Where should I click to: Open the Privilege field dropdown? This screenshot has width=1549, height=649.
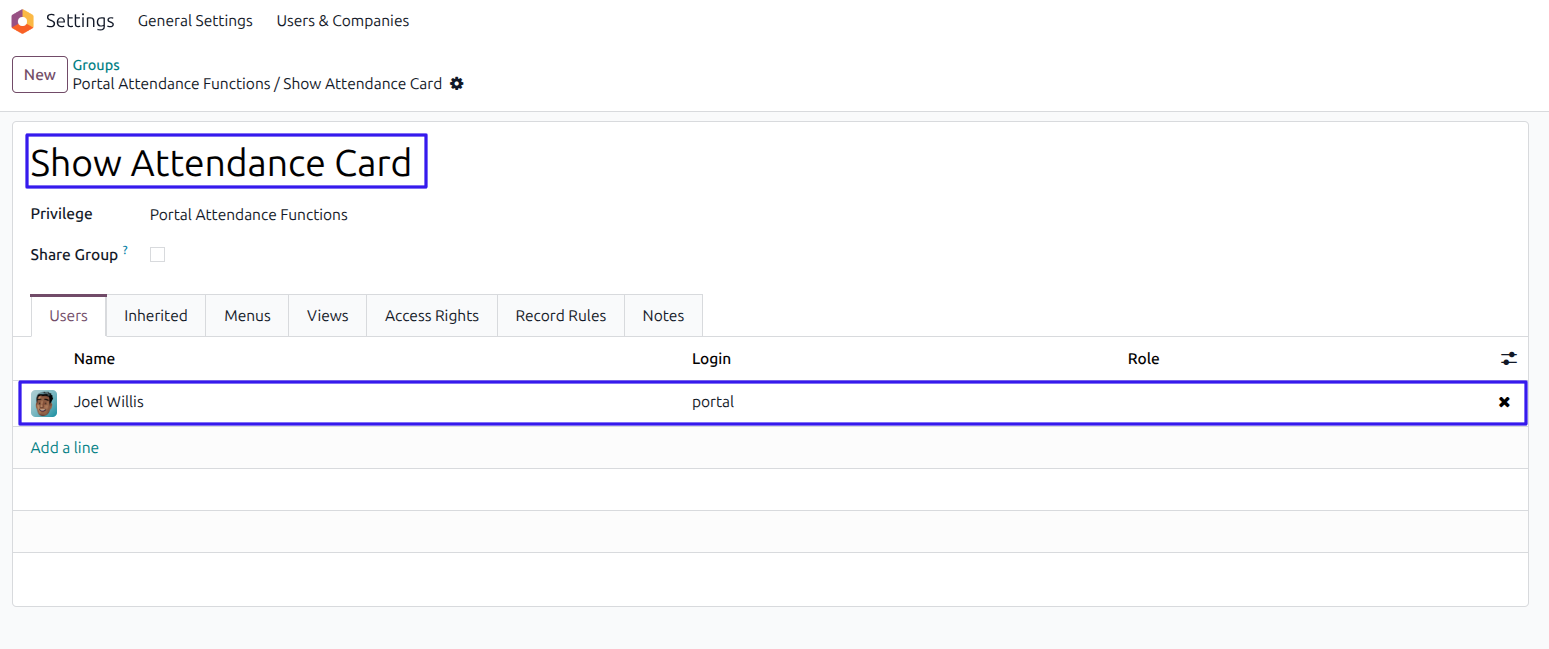[249, 215]
